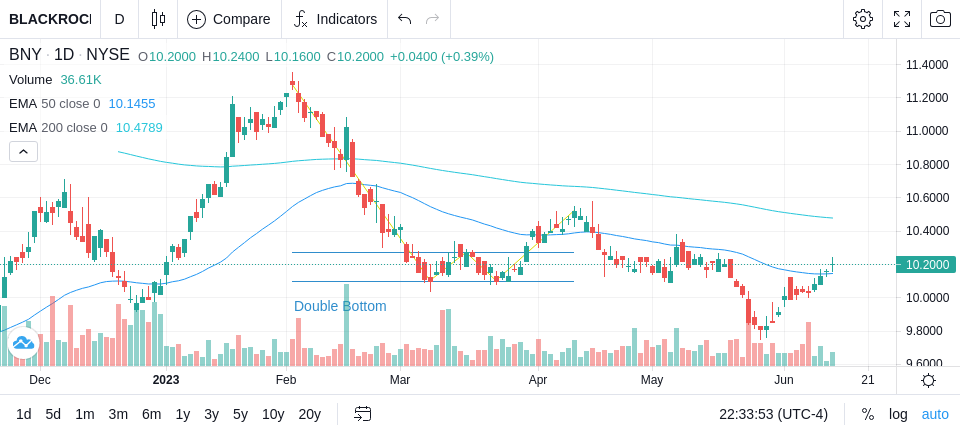Open the go-to-date calendar icon

pyautogui.click(x=362, y=415)
